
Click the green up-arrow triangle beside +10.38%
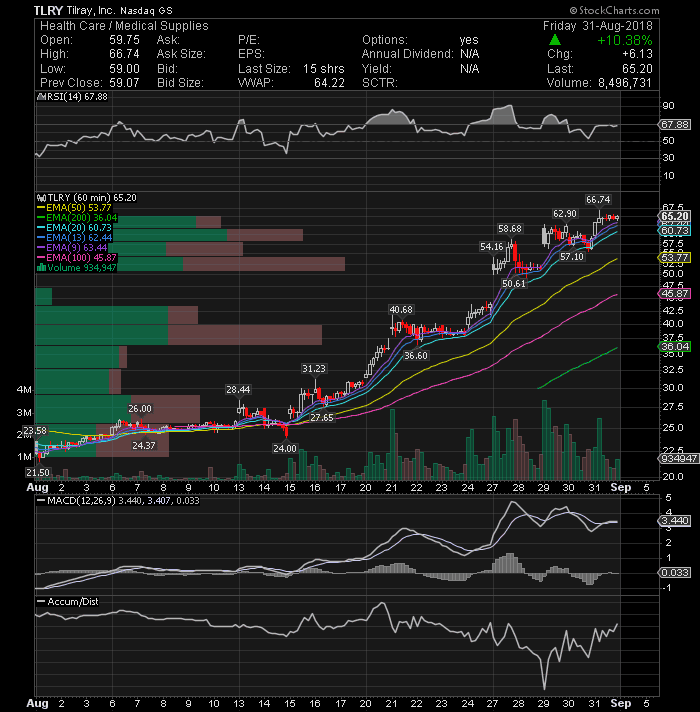point(555,40)
